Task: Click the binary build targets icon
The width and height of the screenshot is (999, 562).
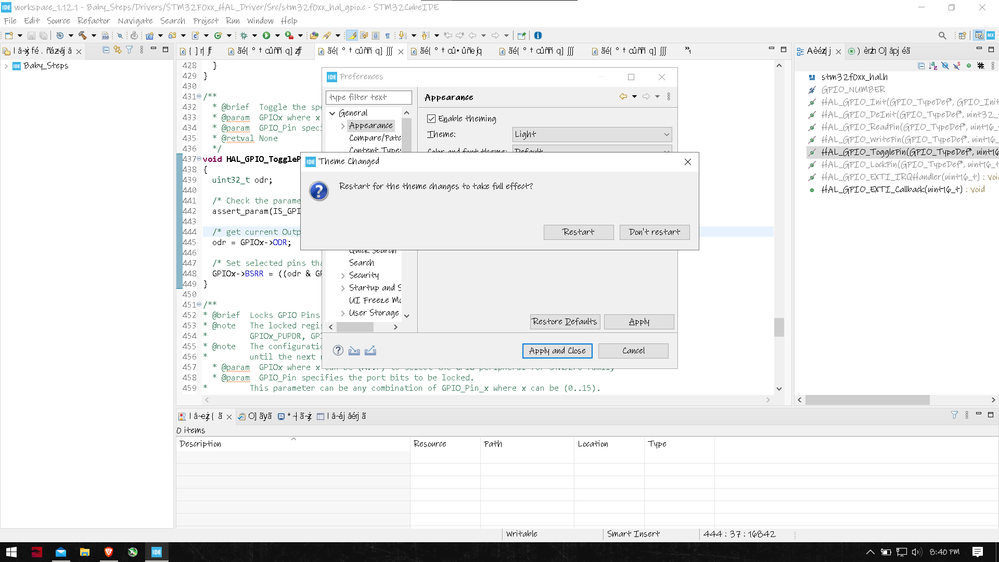Action: coord(105,36)
